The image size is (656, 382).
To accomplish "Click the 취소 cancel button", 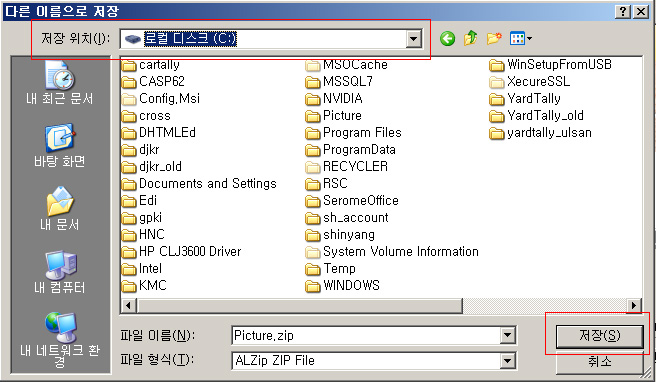I will click(600, 361).
